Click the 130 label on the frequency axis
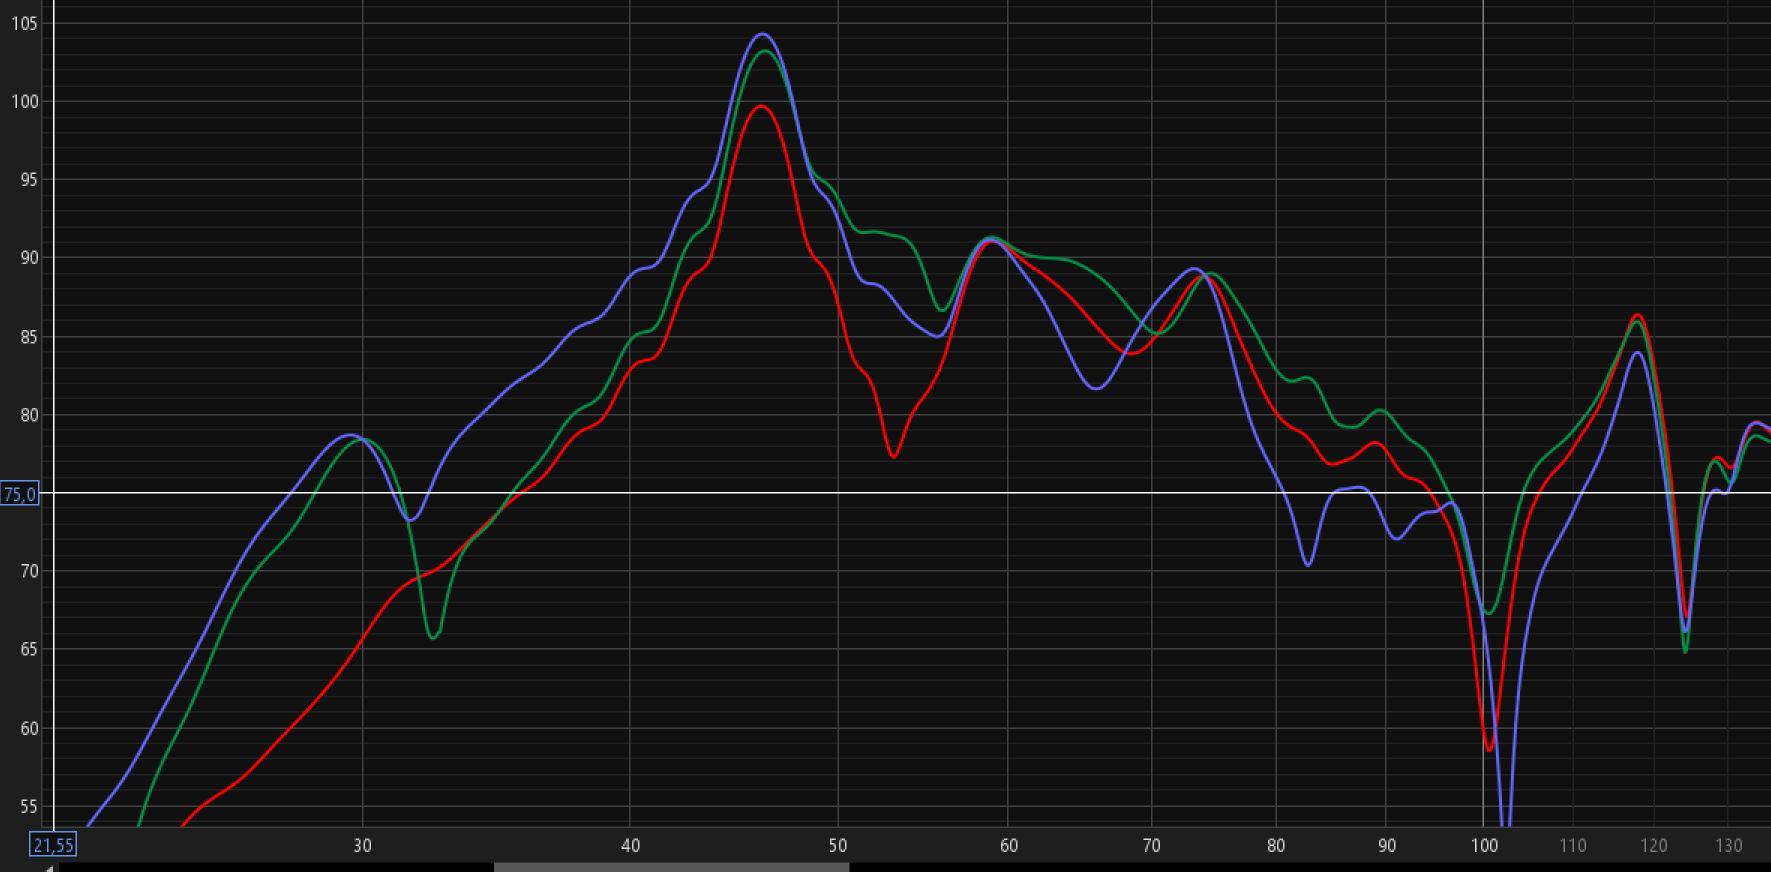This screenshot has height=872, width=1771. click(x=1729, y=846)
